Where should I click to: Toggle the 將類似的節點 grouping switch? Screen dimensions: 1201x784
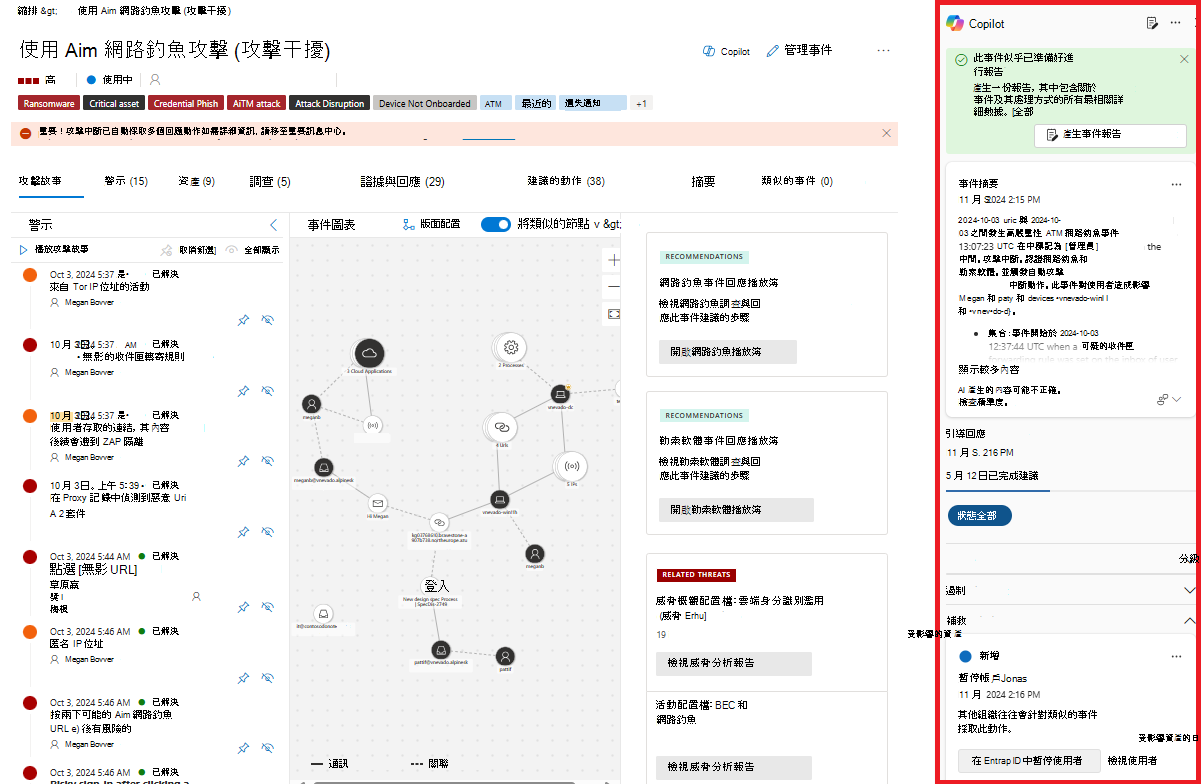pos(496,224)
